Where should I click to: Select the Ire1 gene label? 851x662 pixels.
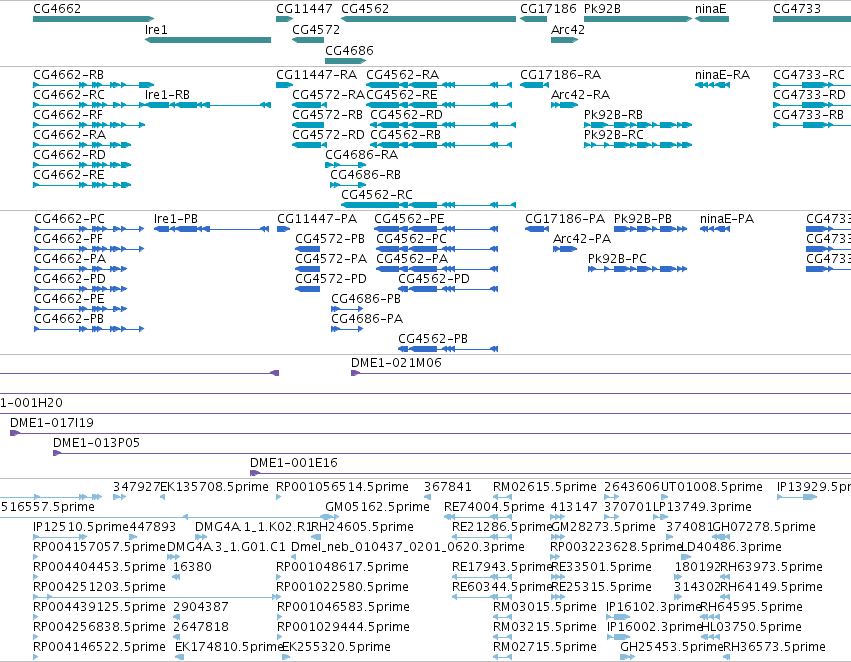156,30
